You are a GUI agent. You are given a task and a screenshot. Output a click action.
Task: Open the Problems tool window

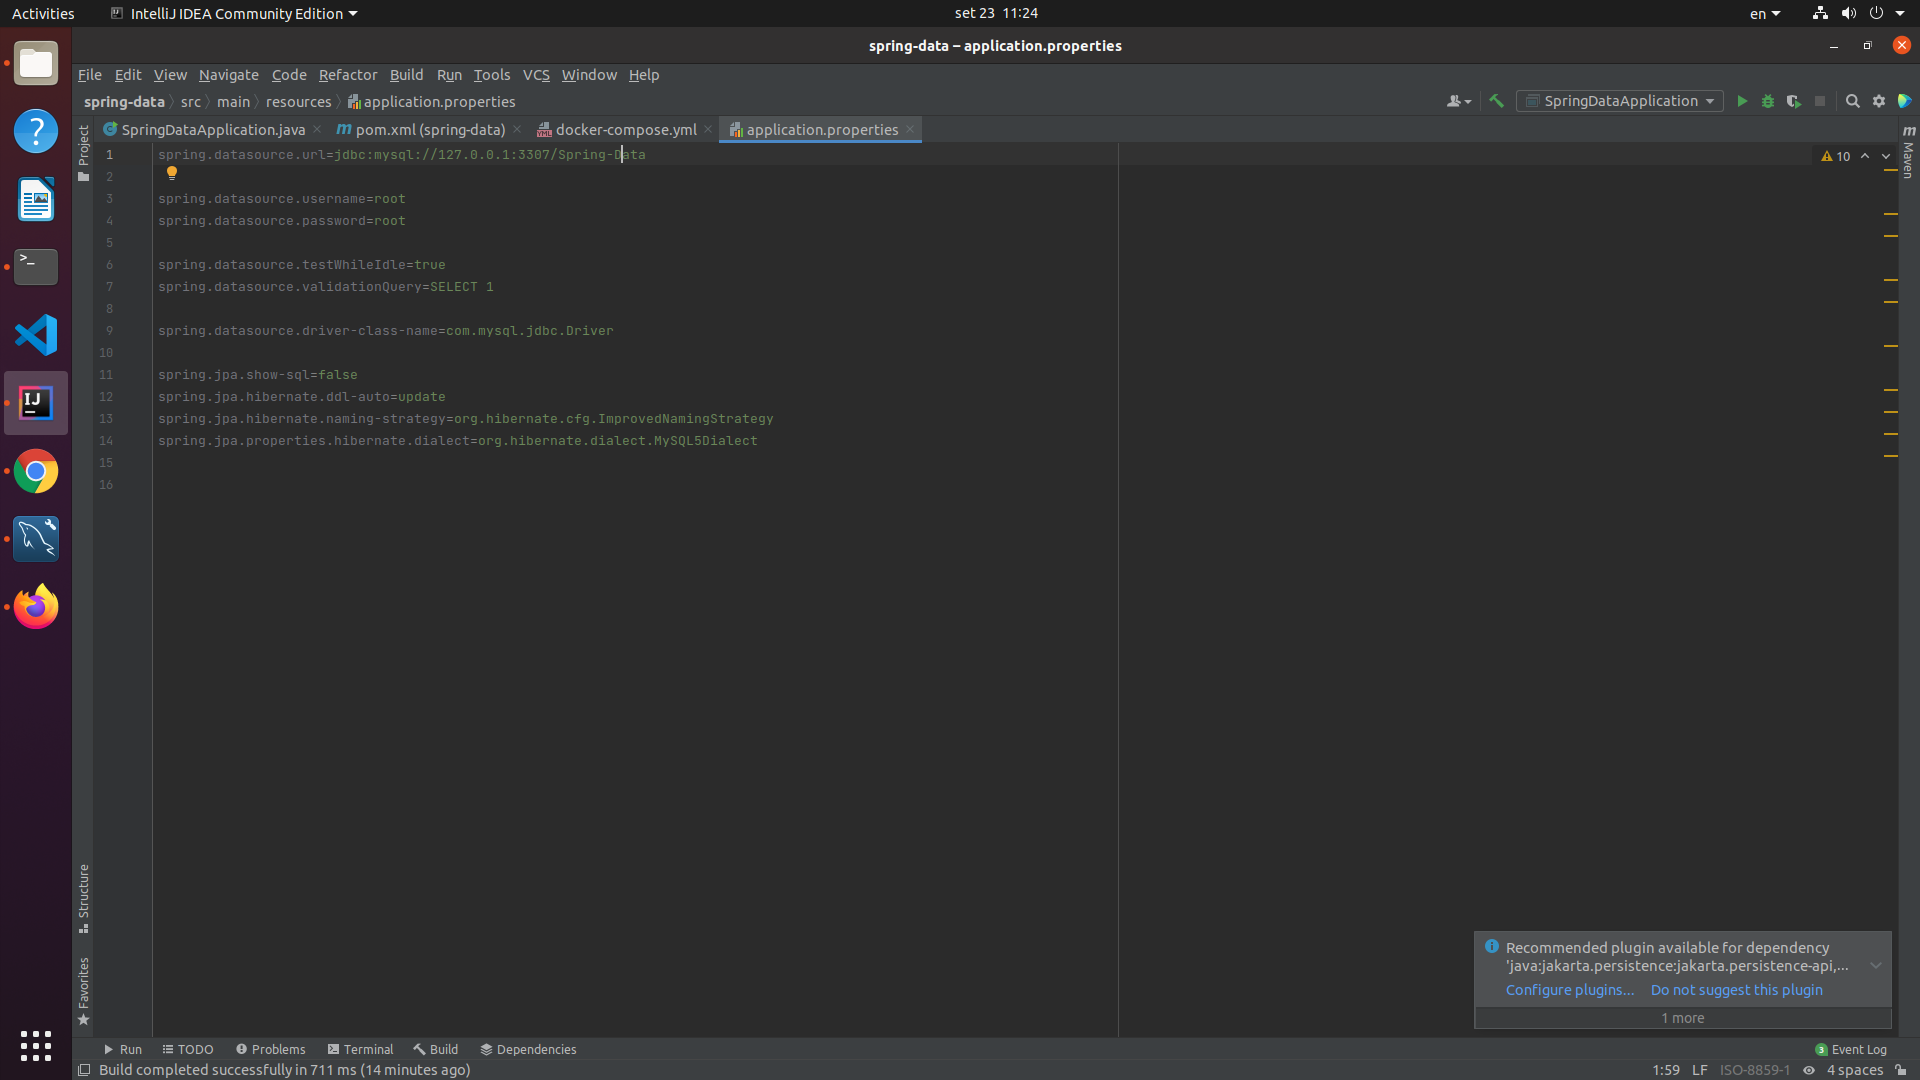point(270,1049)
